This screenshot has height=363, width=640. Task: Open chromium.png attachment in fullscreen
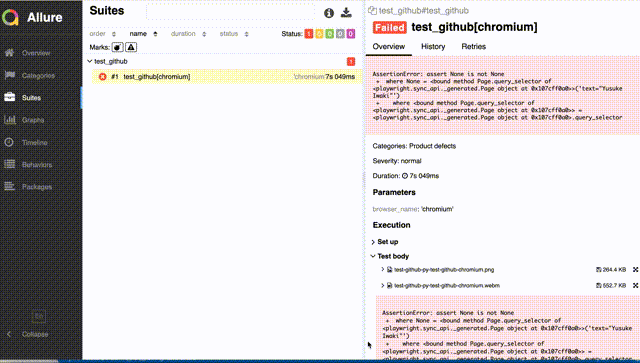tap(636, 269)
